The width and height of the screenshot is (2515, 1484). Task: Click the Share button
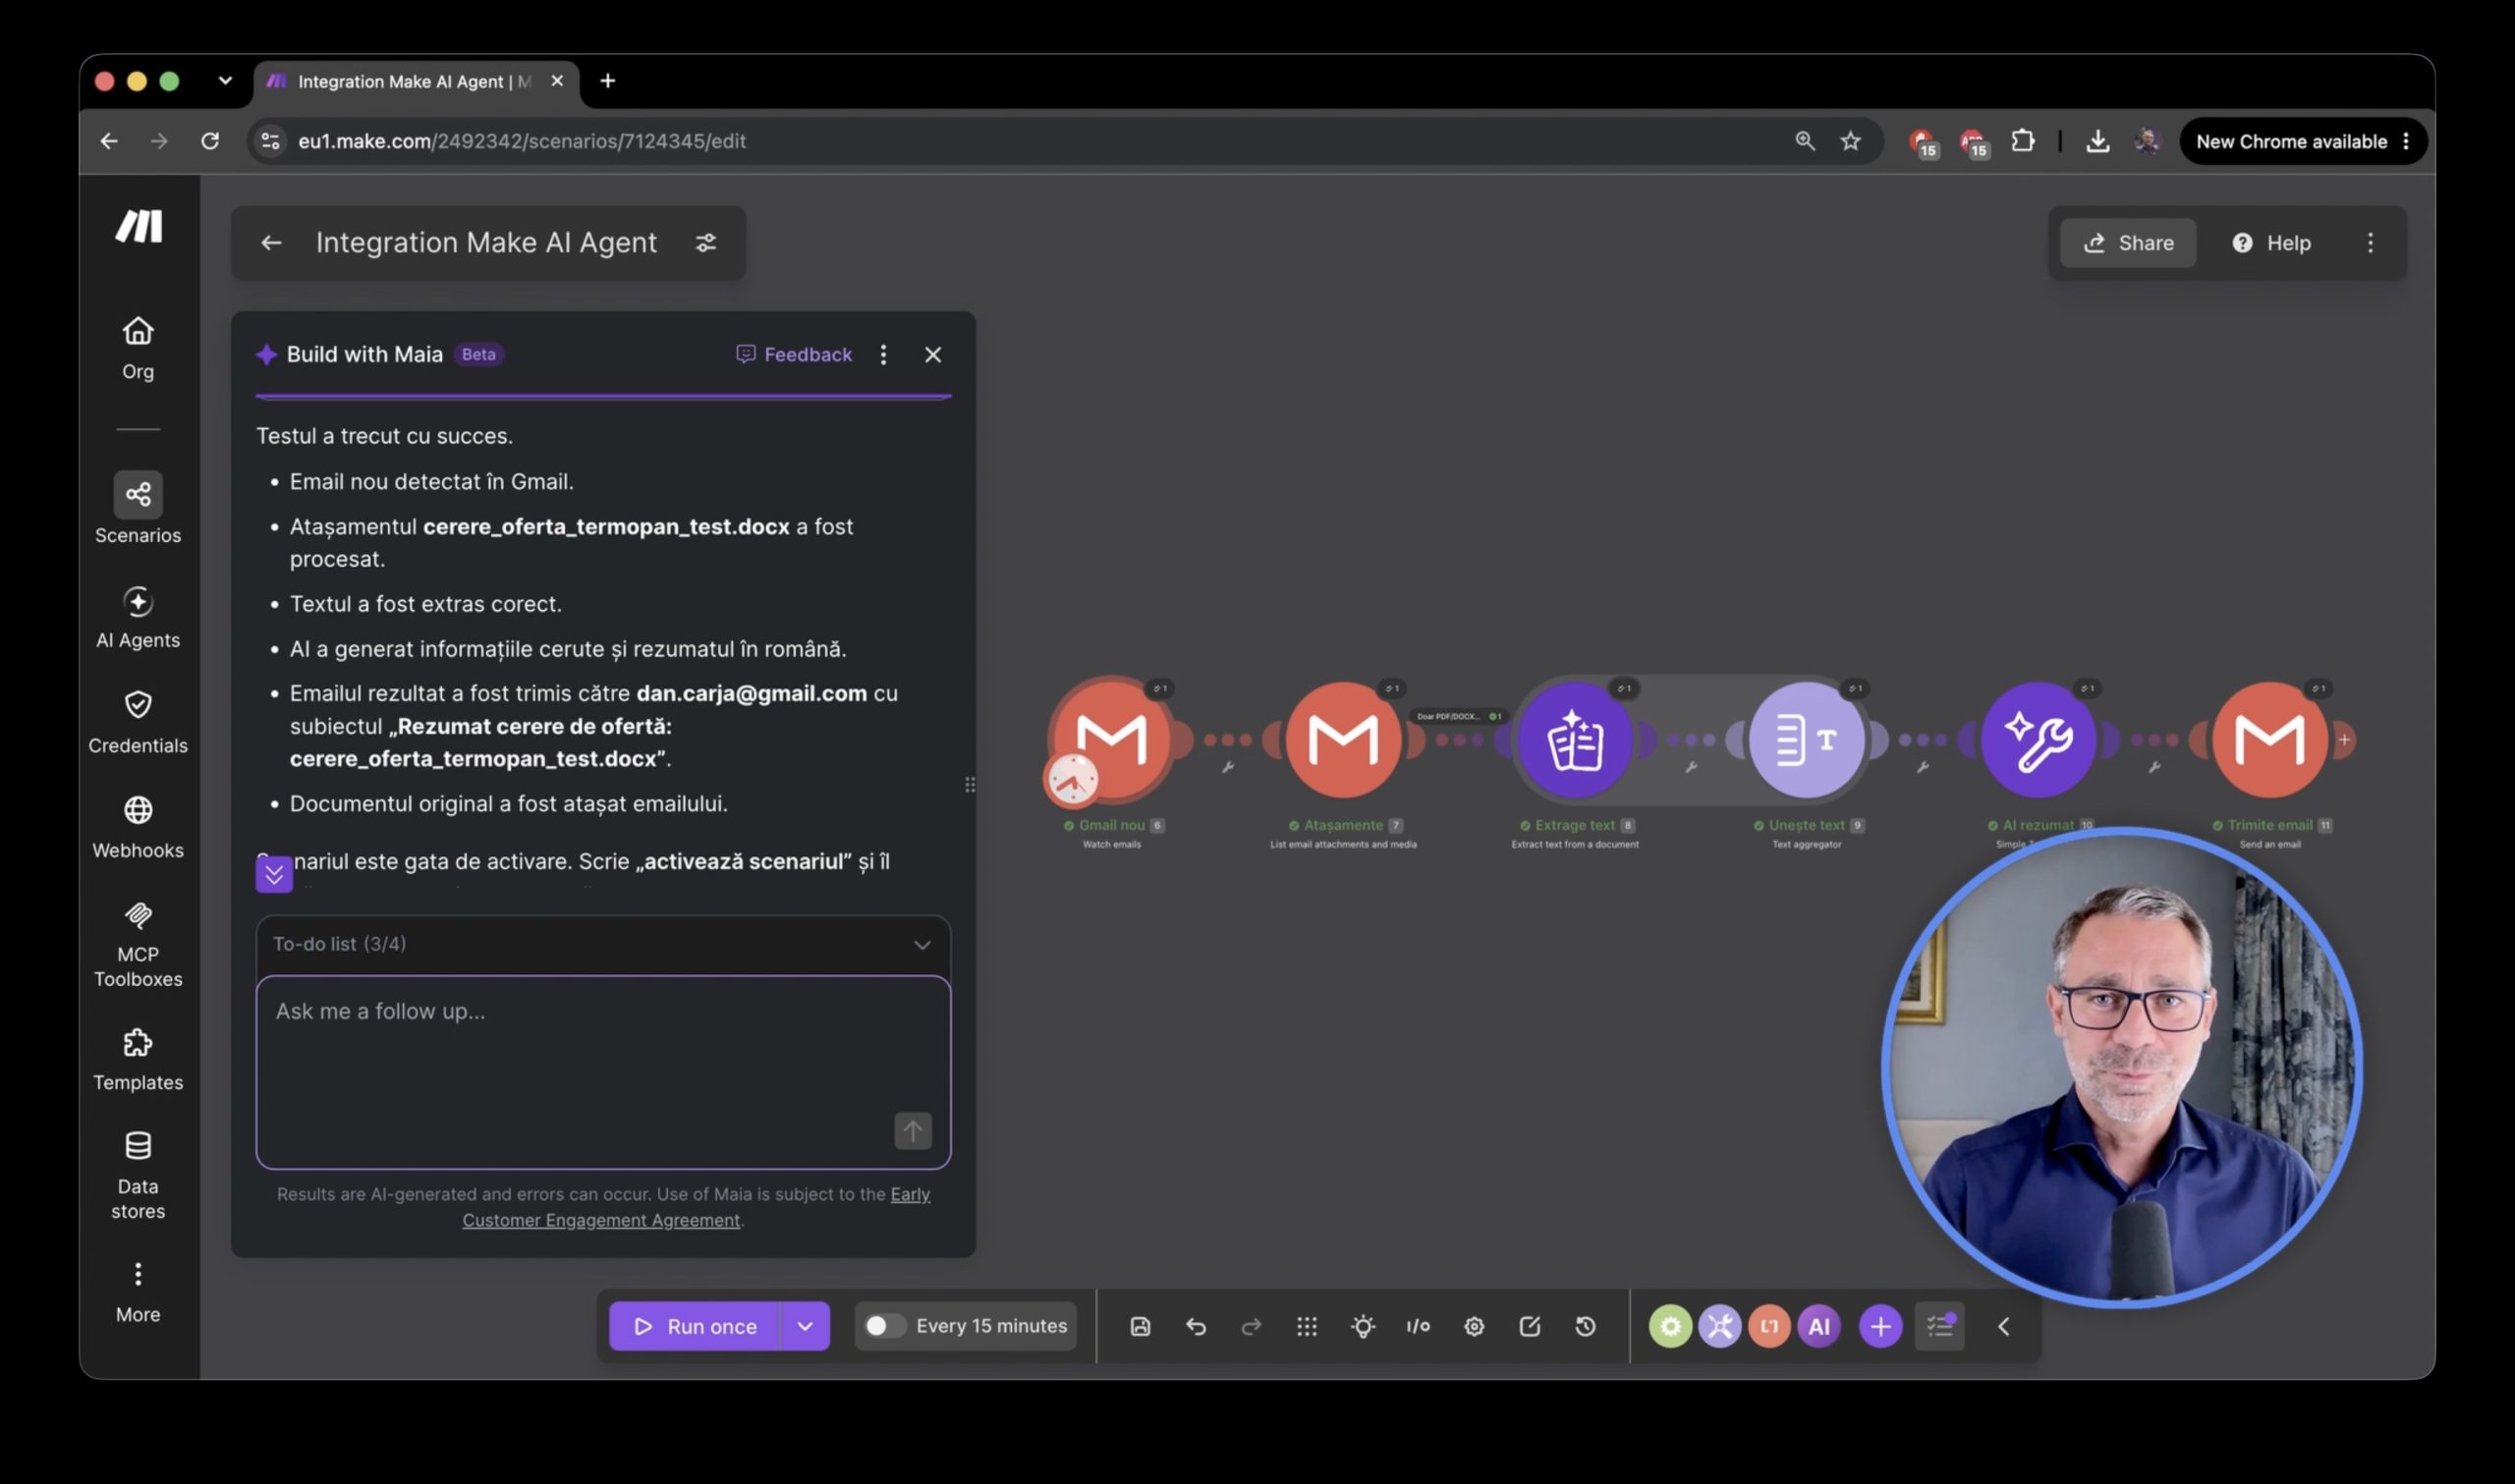pos(2128,243)
